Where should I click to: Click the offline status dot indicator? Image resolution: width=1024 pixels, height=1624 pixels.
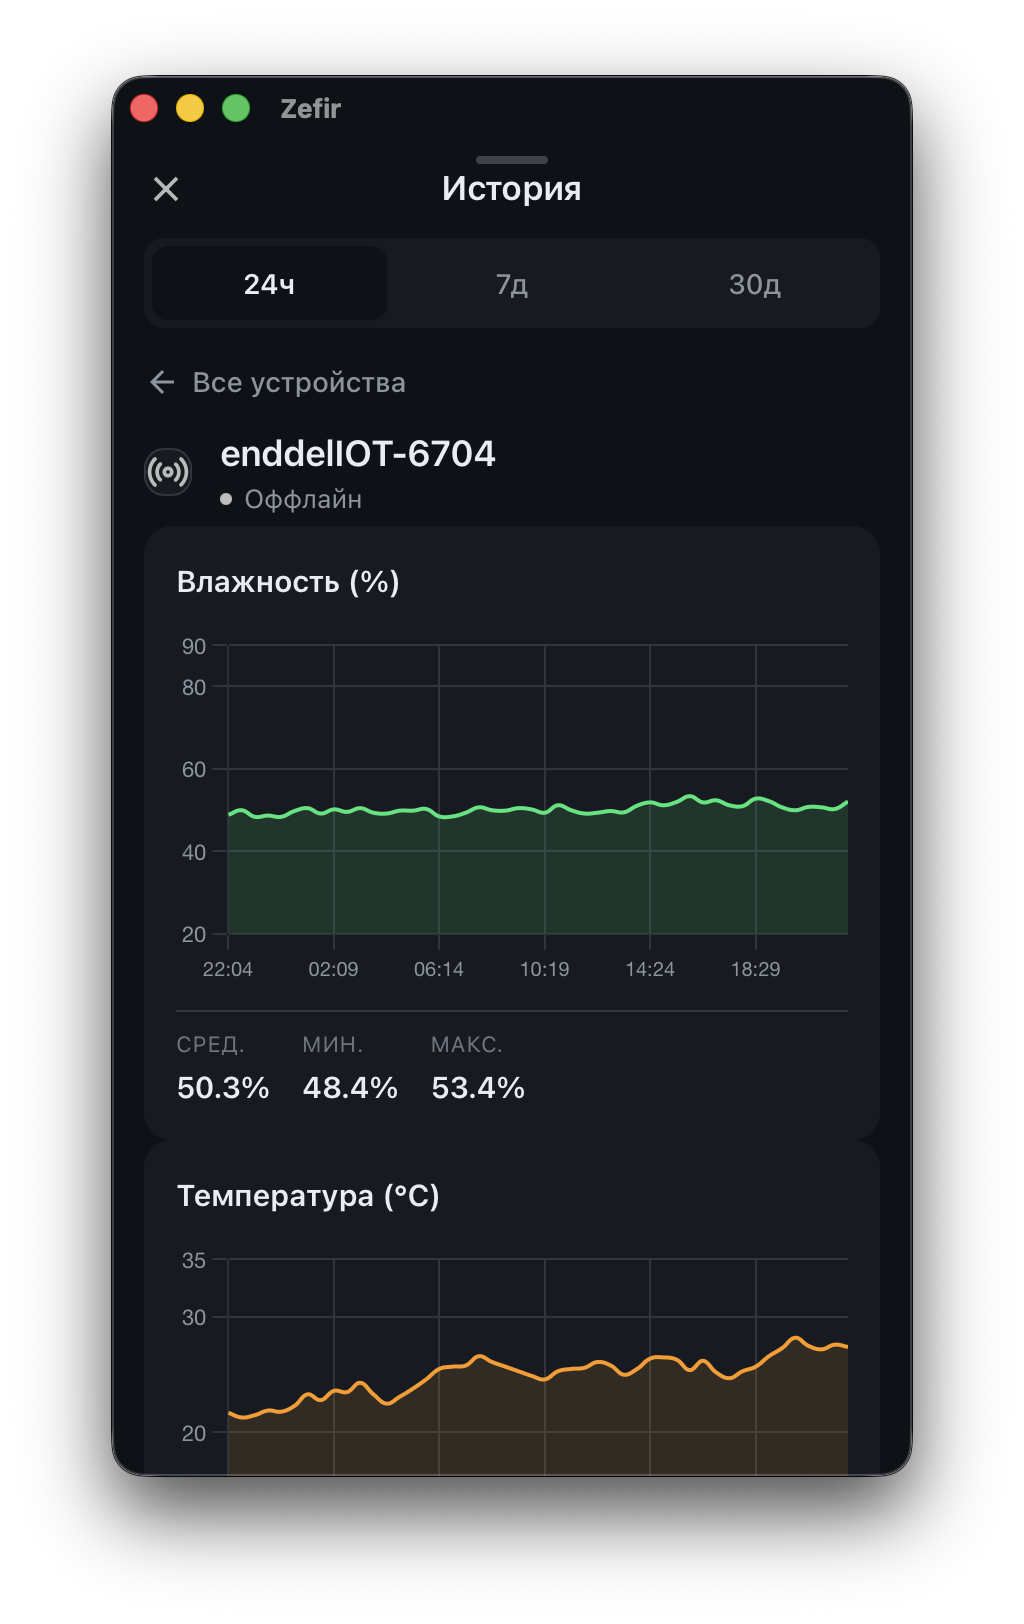pyautogui.click(x=226, y=499)
